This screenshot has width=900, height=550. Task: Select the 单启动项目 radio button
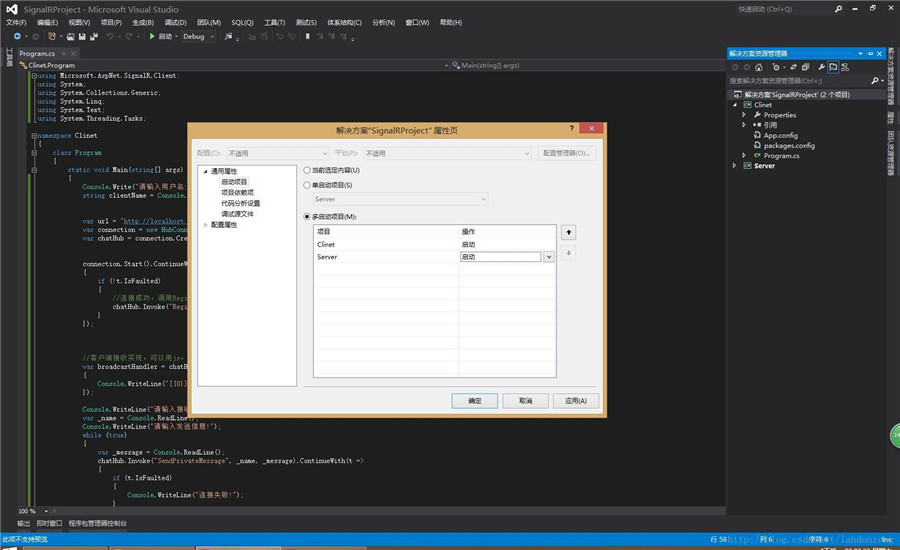pos(307,185)
